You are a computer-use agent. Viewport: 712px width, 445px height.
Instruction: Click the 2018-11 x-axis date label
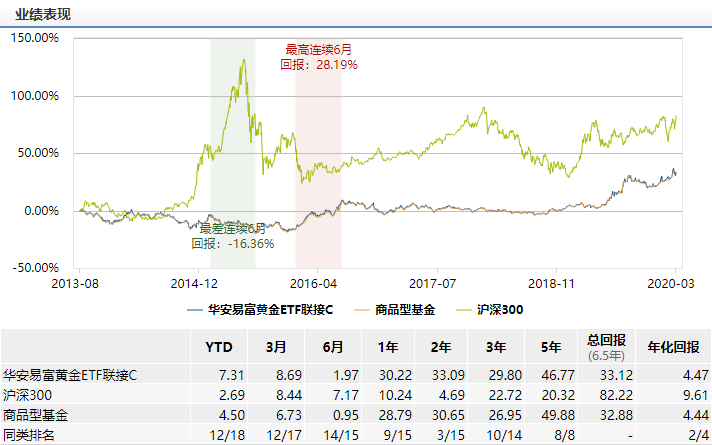tap(551, 284)
